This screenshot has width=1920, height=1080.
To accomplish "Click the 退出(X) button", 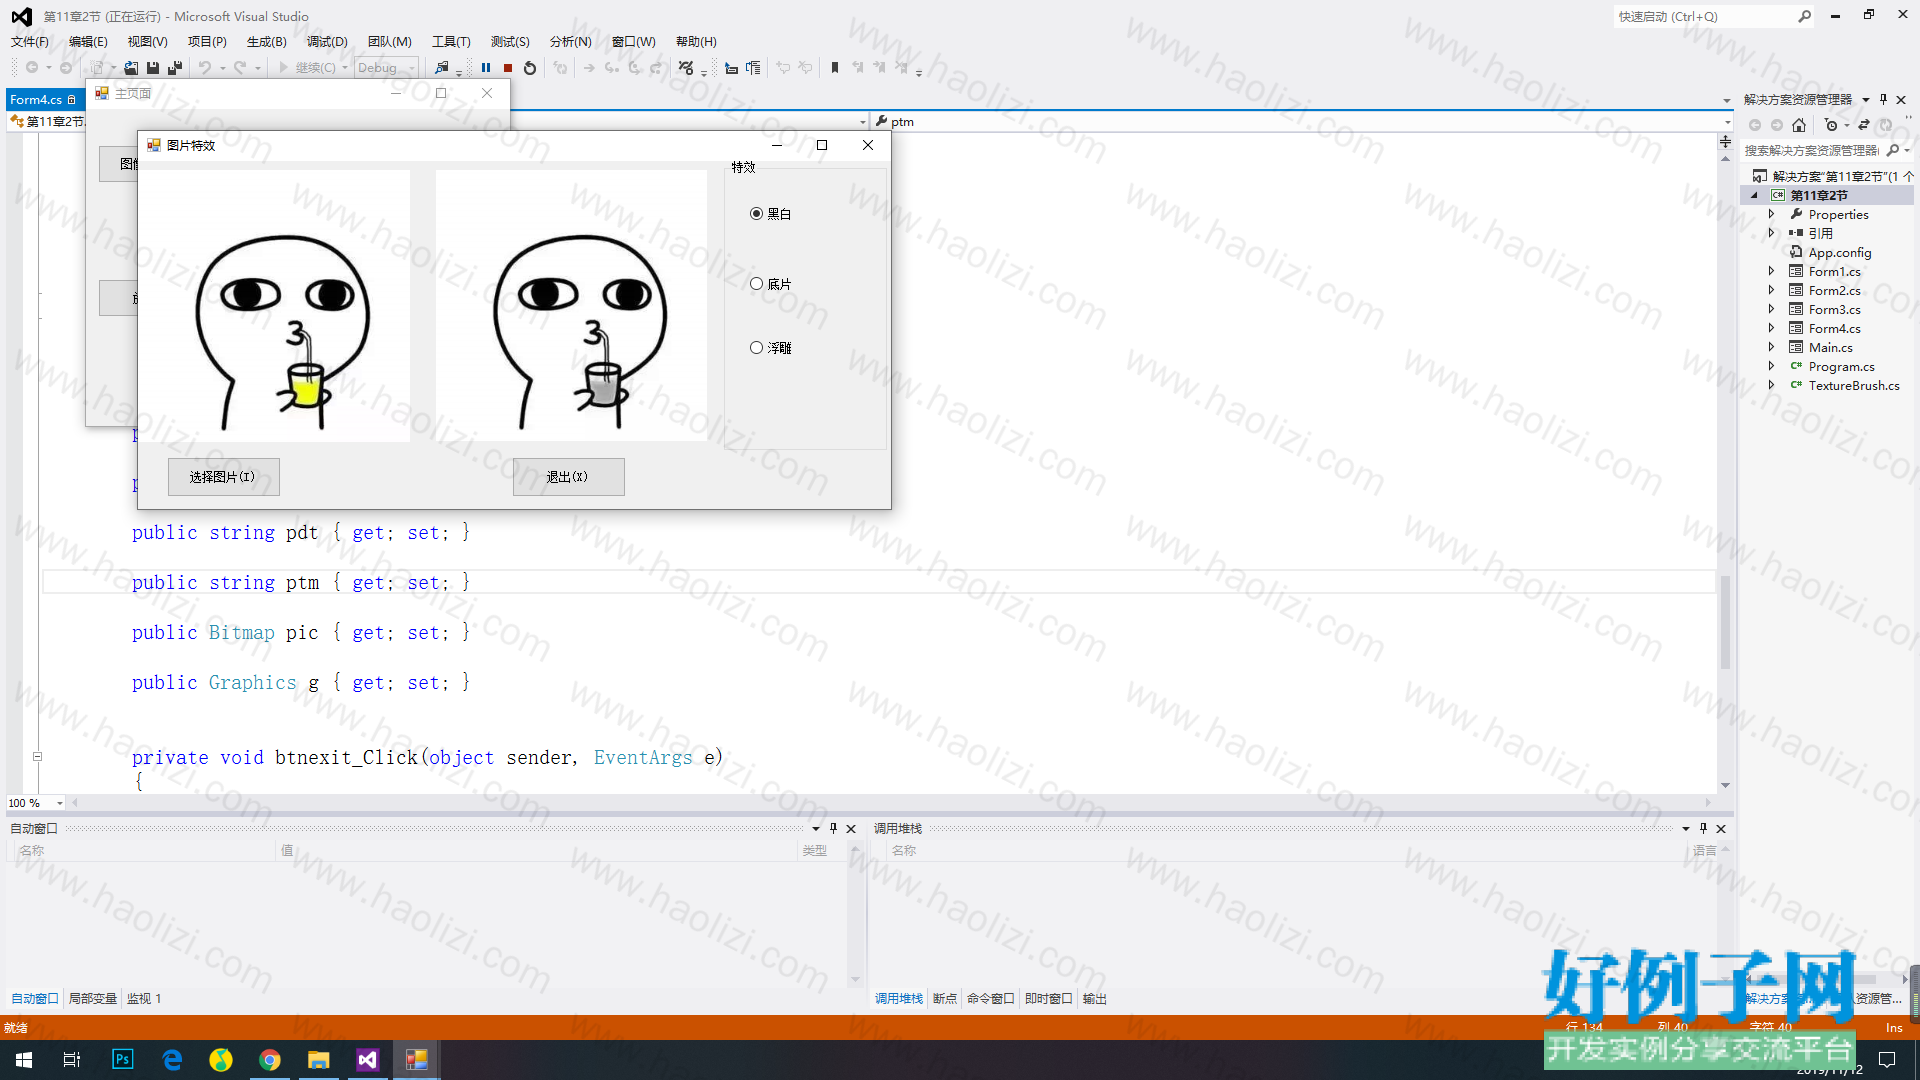I will tap(568, 477).
